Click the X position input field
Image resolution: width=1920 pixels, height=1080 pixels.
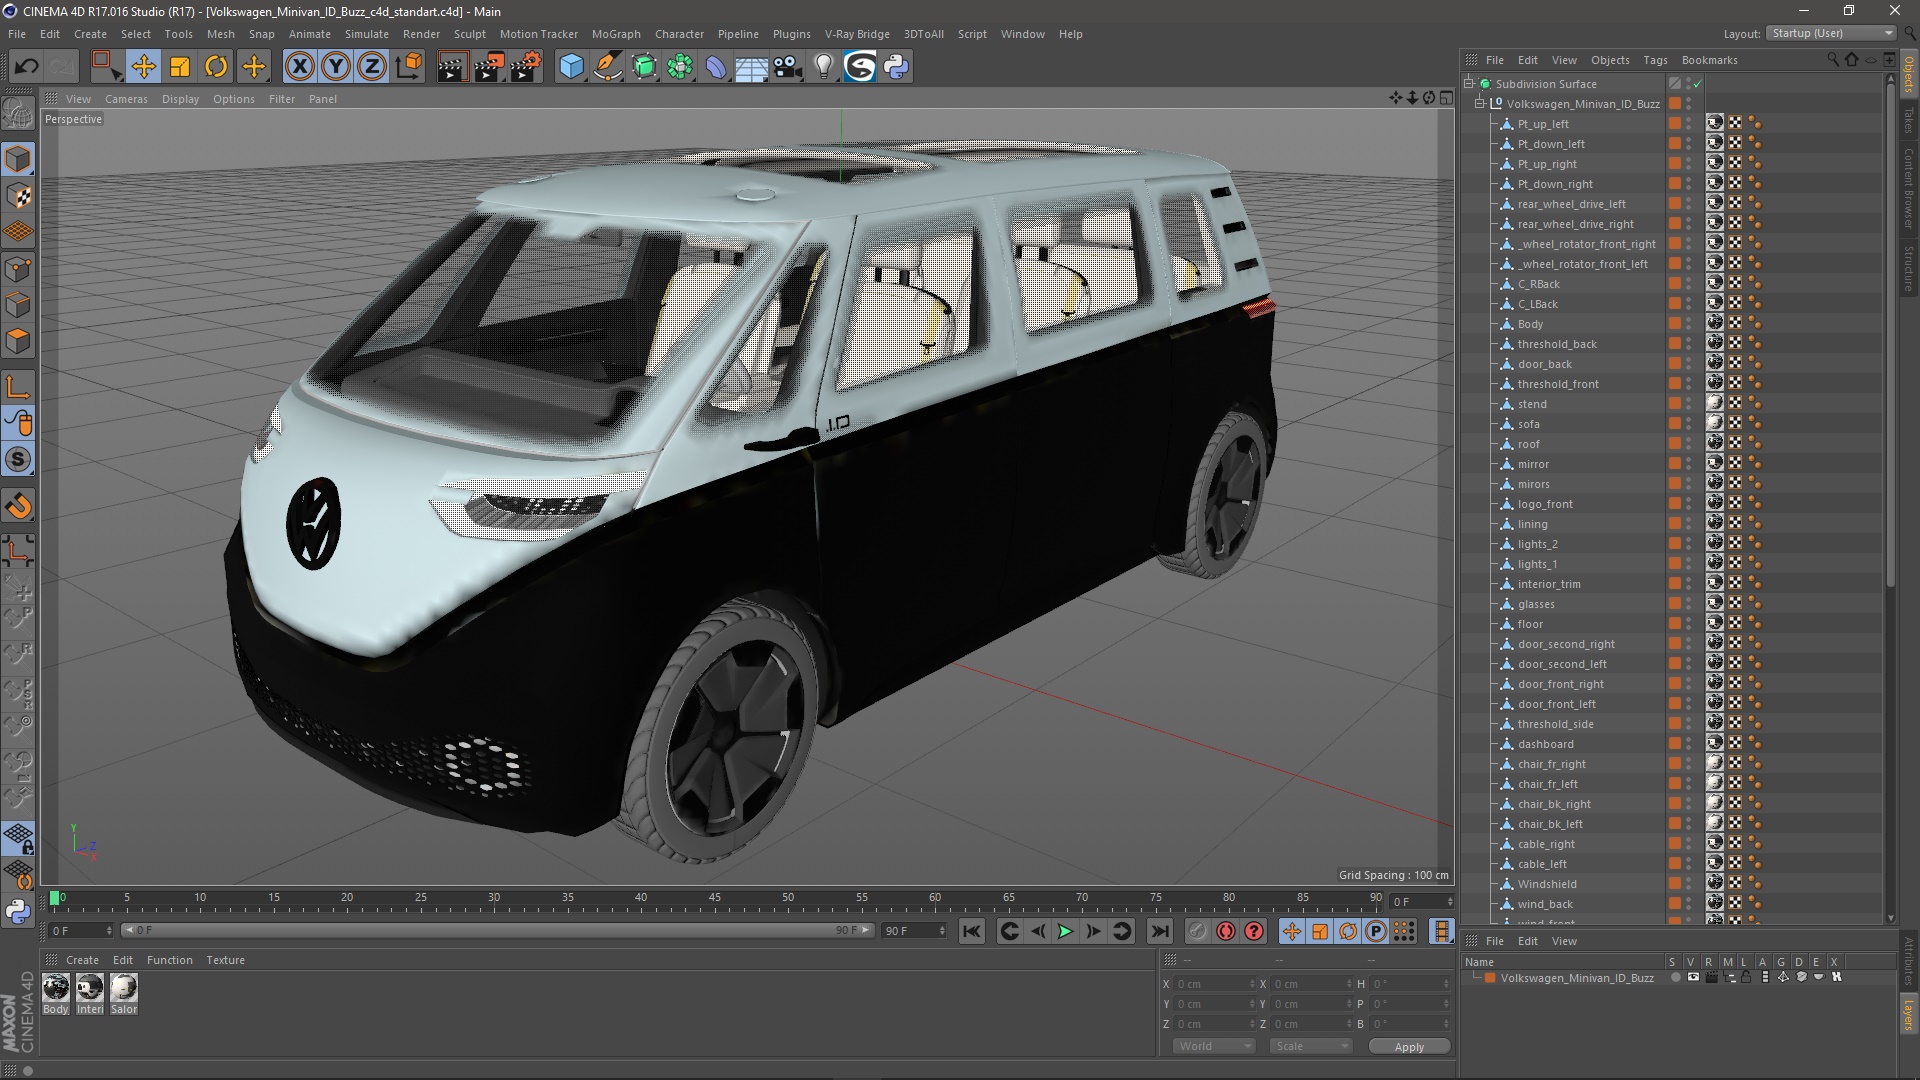pyautogui.click(x=1213, y=984)
